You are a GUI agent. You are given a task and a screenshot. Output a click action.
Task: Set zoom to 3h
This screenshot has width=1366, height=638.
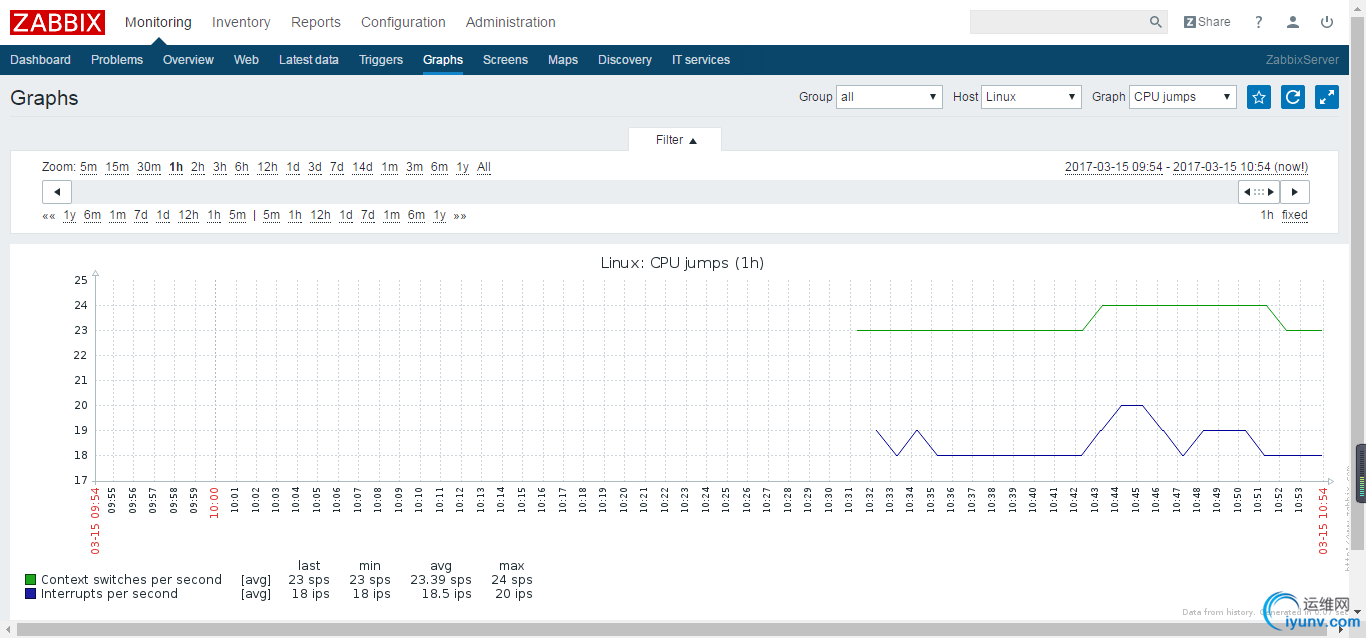(x=220, y=167)
